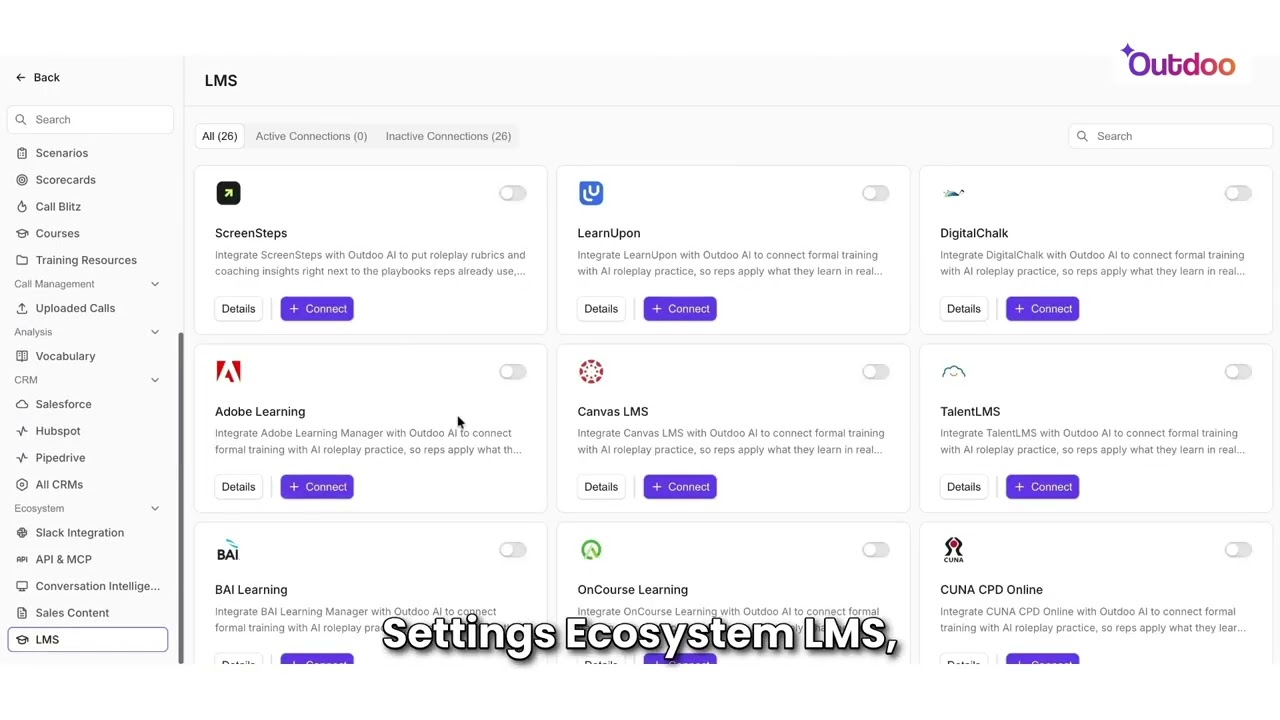This screenshot has width=1280, height=720.
Task: Open the ScreenSteps logo icon
Action: [228, 193]
